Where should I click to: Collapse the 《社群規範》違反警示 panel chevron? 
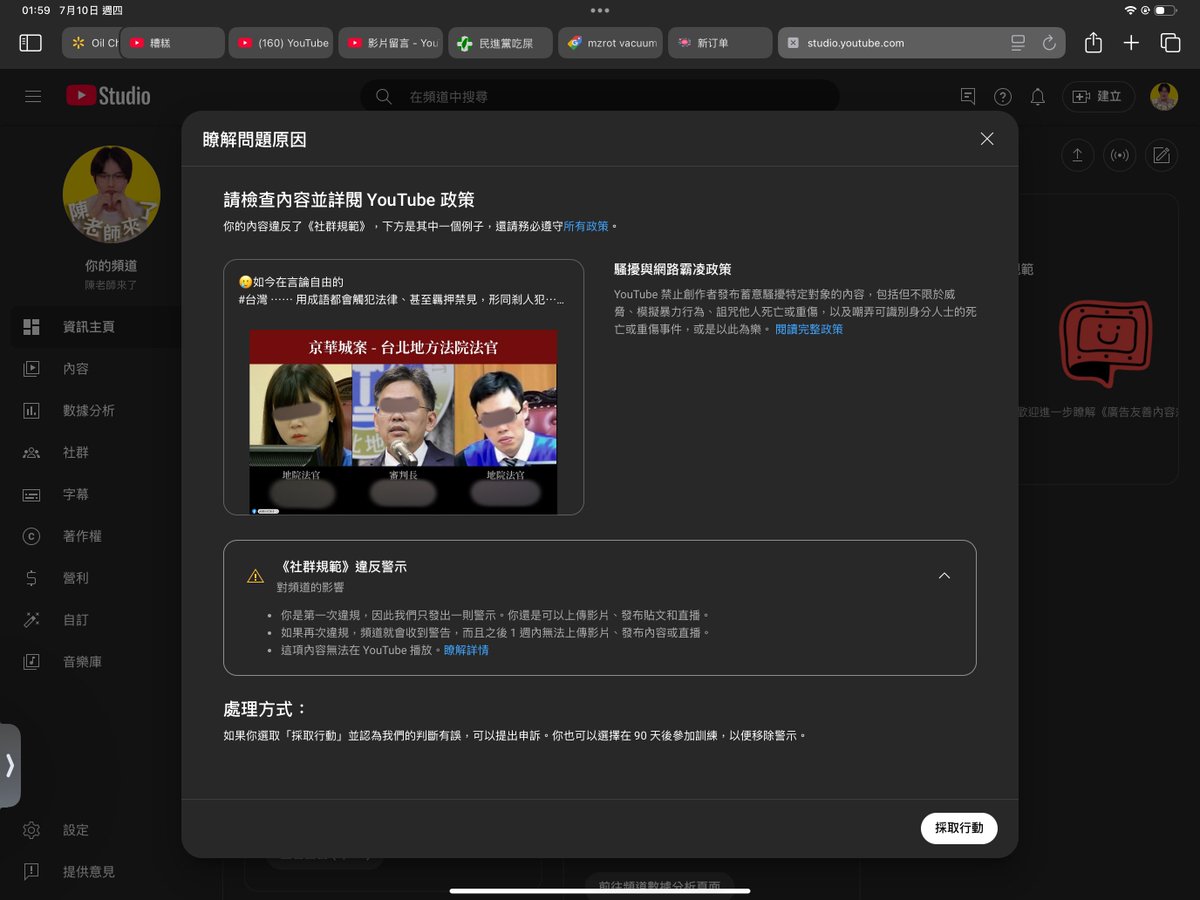coord(944,576)
